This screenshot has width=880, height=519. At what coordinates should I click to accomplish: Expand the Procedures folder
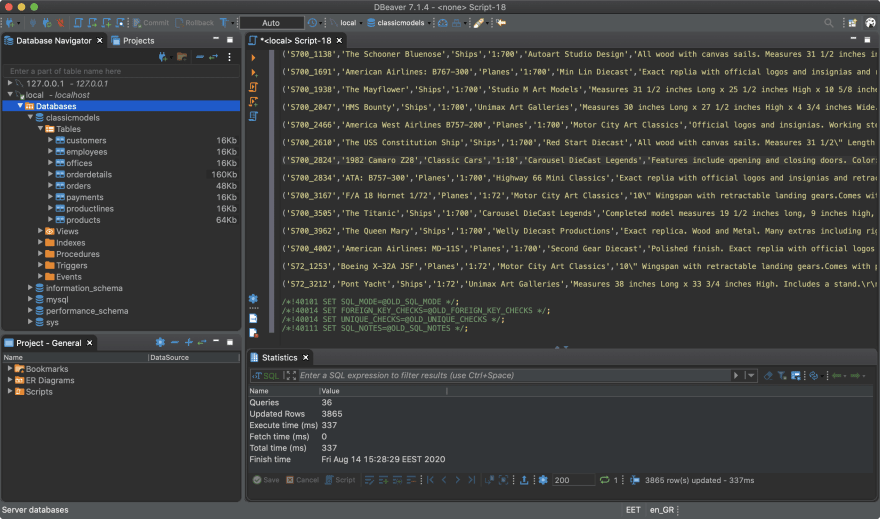tap(40, 254)
